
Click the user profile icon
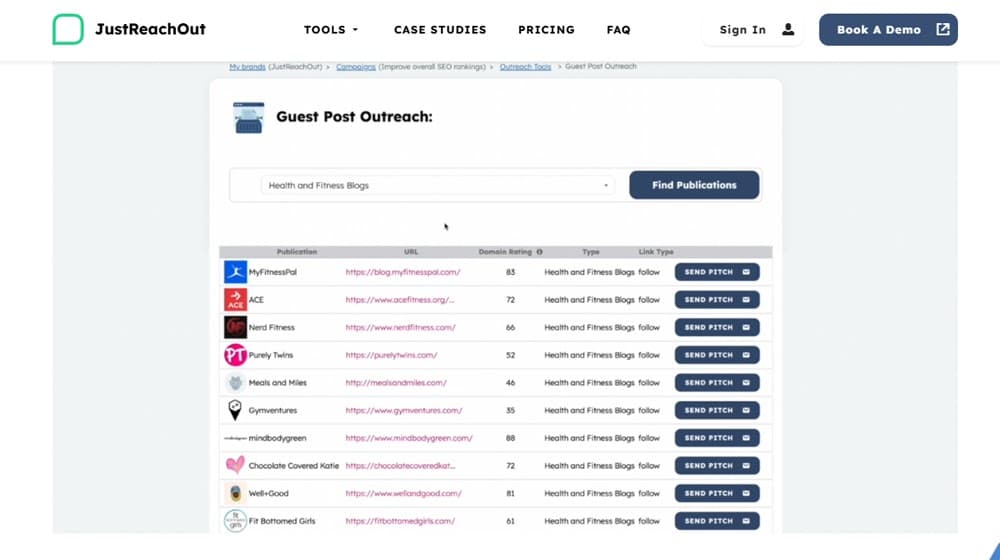click(x=788, y=29)
